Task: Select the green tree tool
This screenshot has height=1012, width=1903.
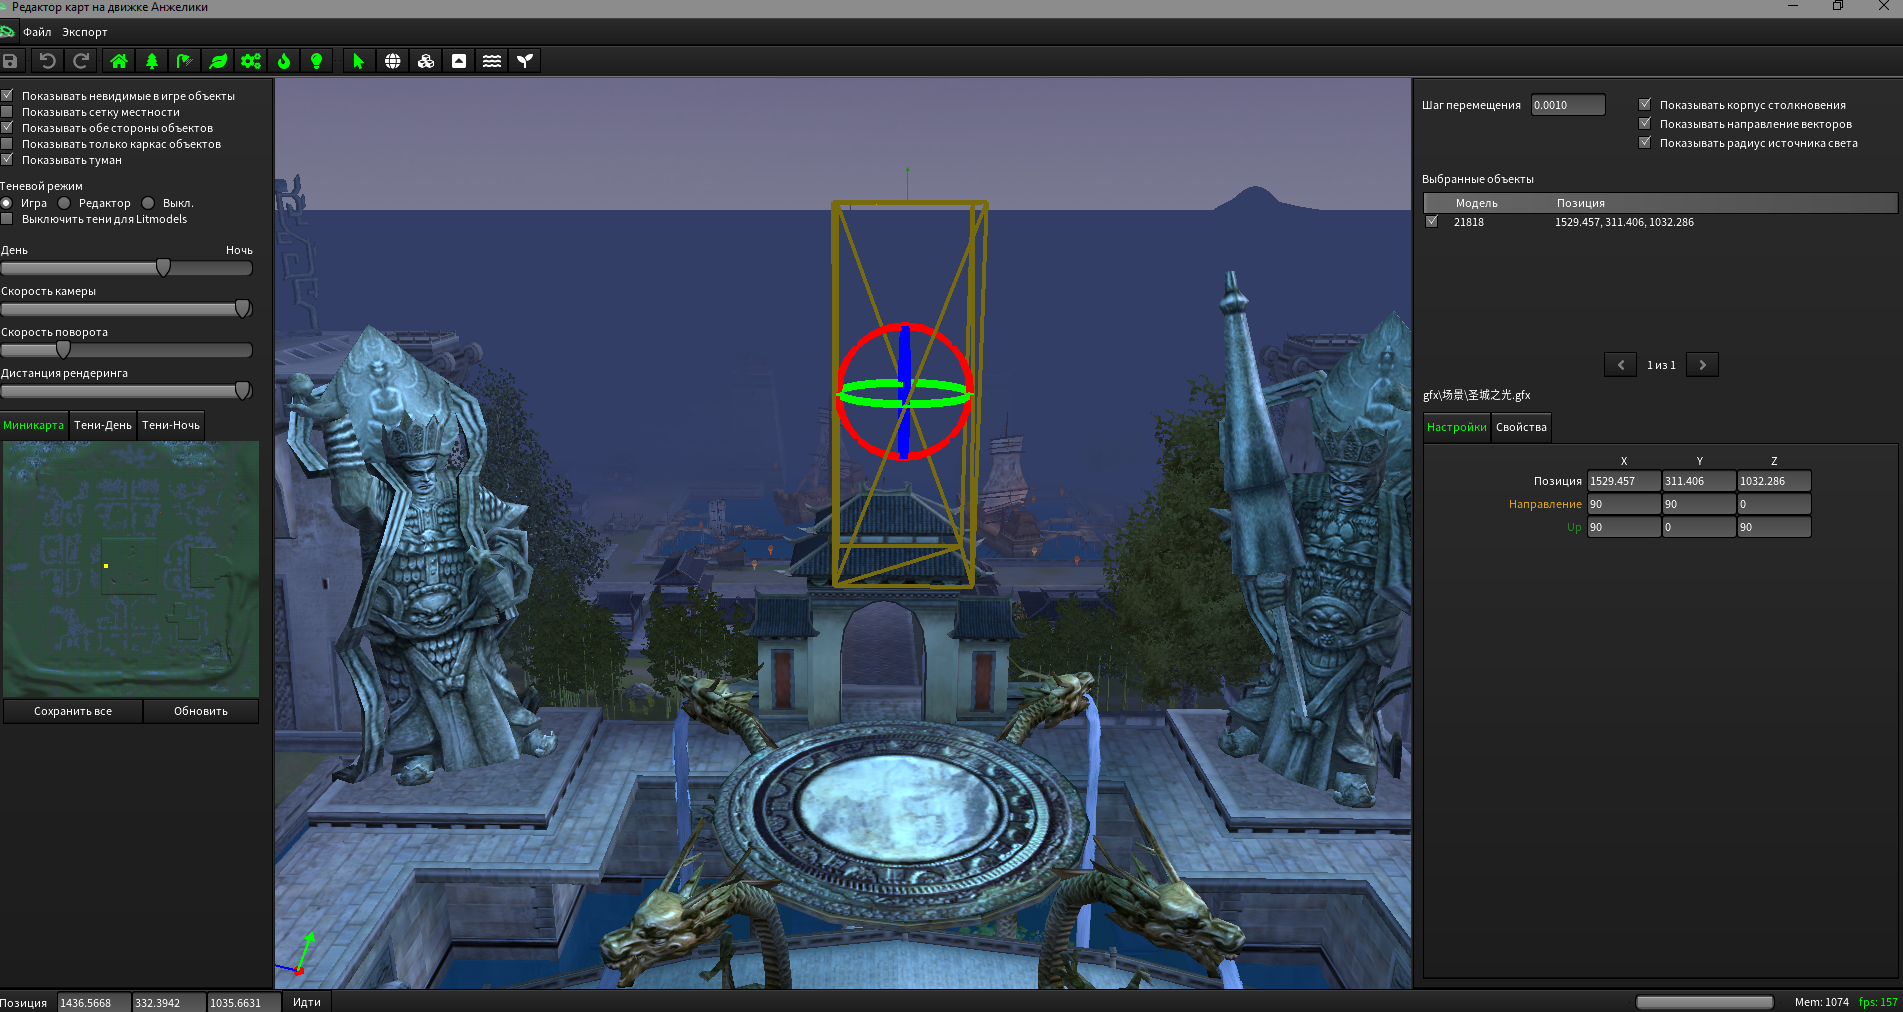Action: pyautogui.click(x=152, y=61)
